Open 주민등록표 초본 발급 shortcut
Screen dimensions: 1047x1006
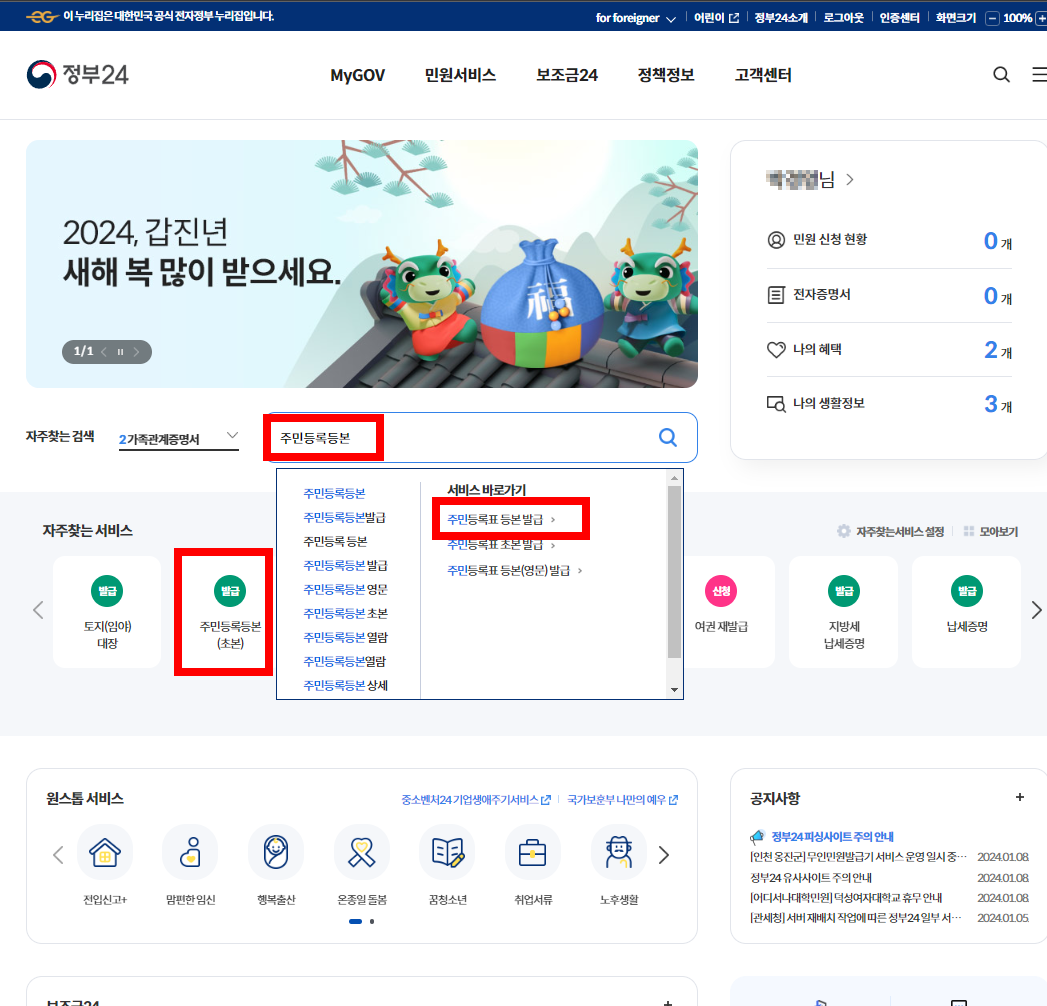[x=501, y=545]
